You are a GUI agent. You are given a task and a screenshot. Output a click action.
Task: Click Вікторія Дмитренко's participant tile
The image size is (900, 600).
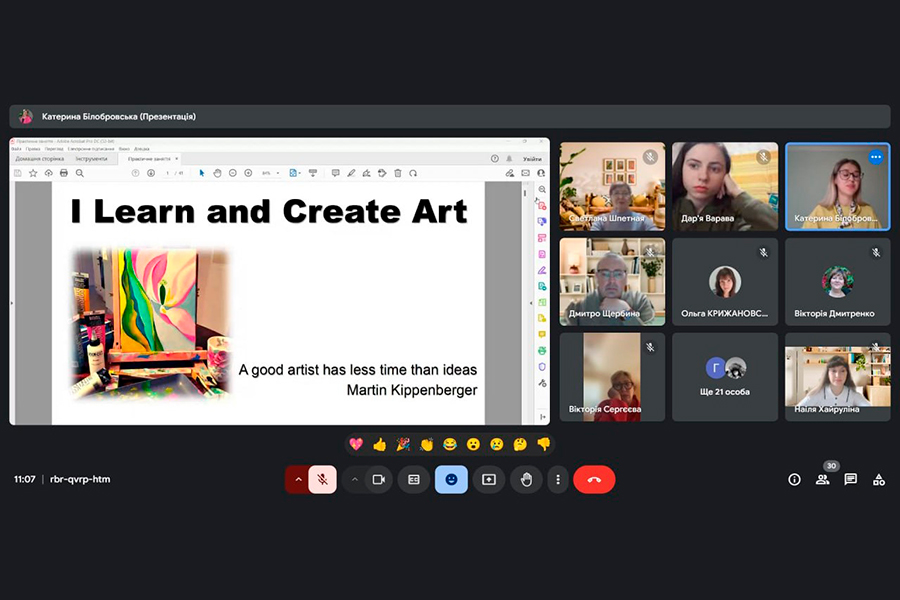(x=837, y=282)
